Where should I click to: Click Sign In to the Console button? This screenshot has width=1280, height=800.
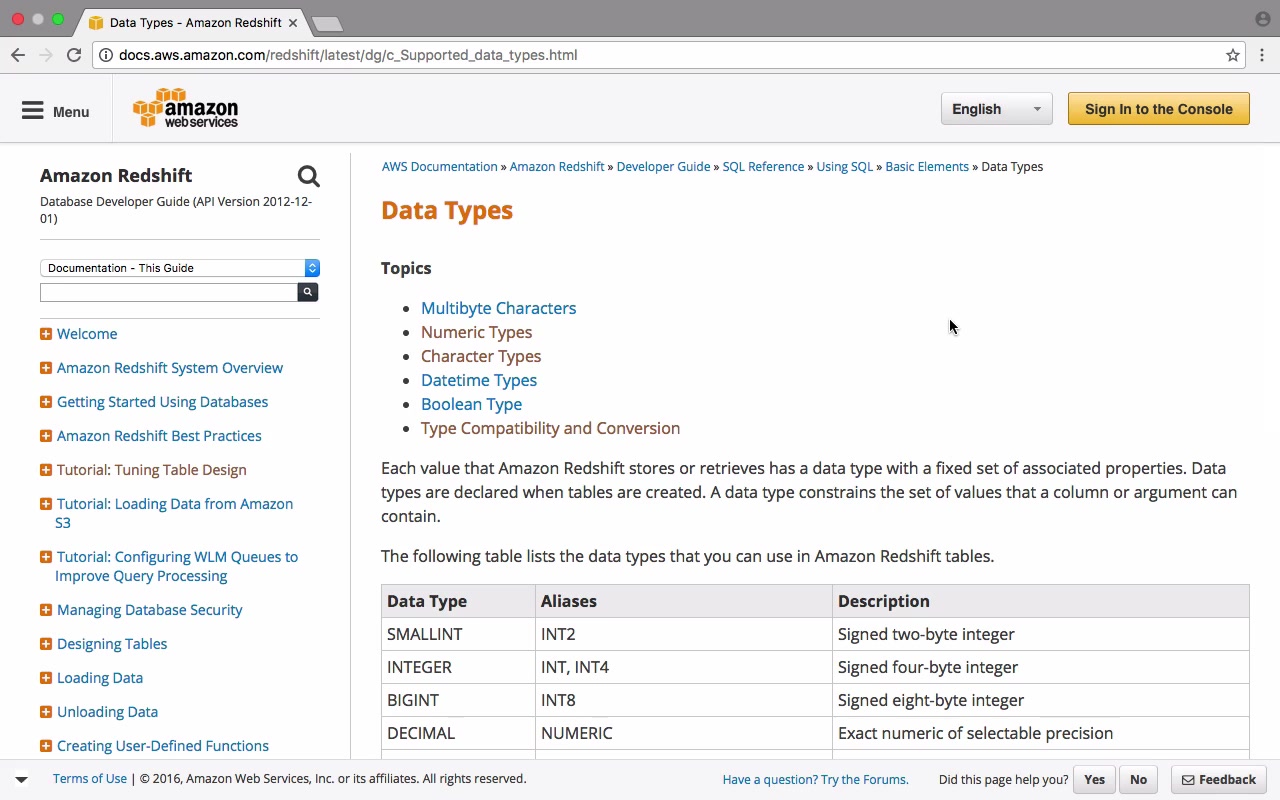tap(1158, 109)
